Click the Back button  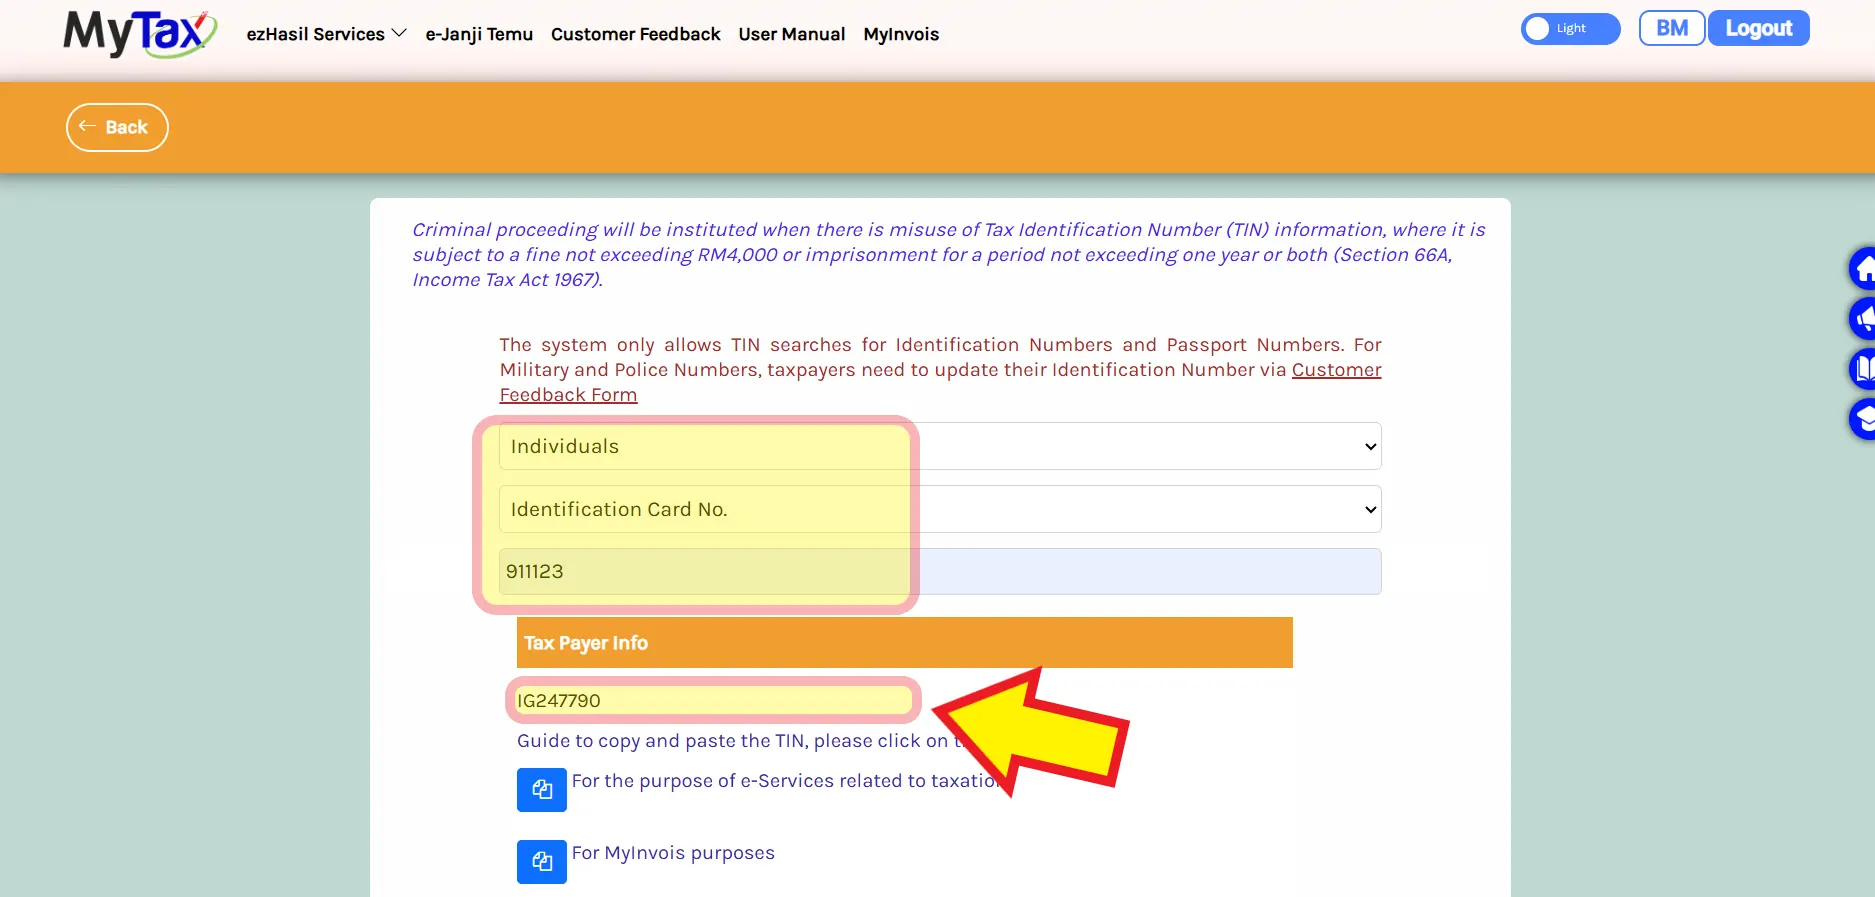117,127
